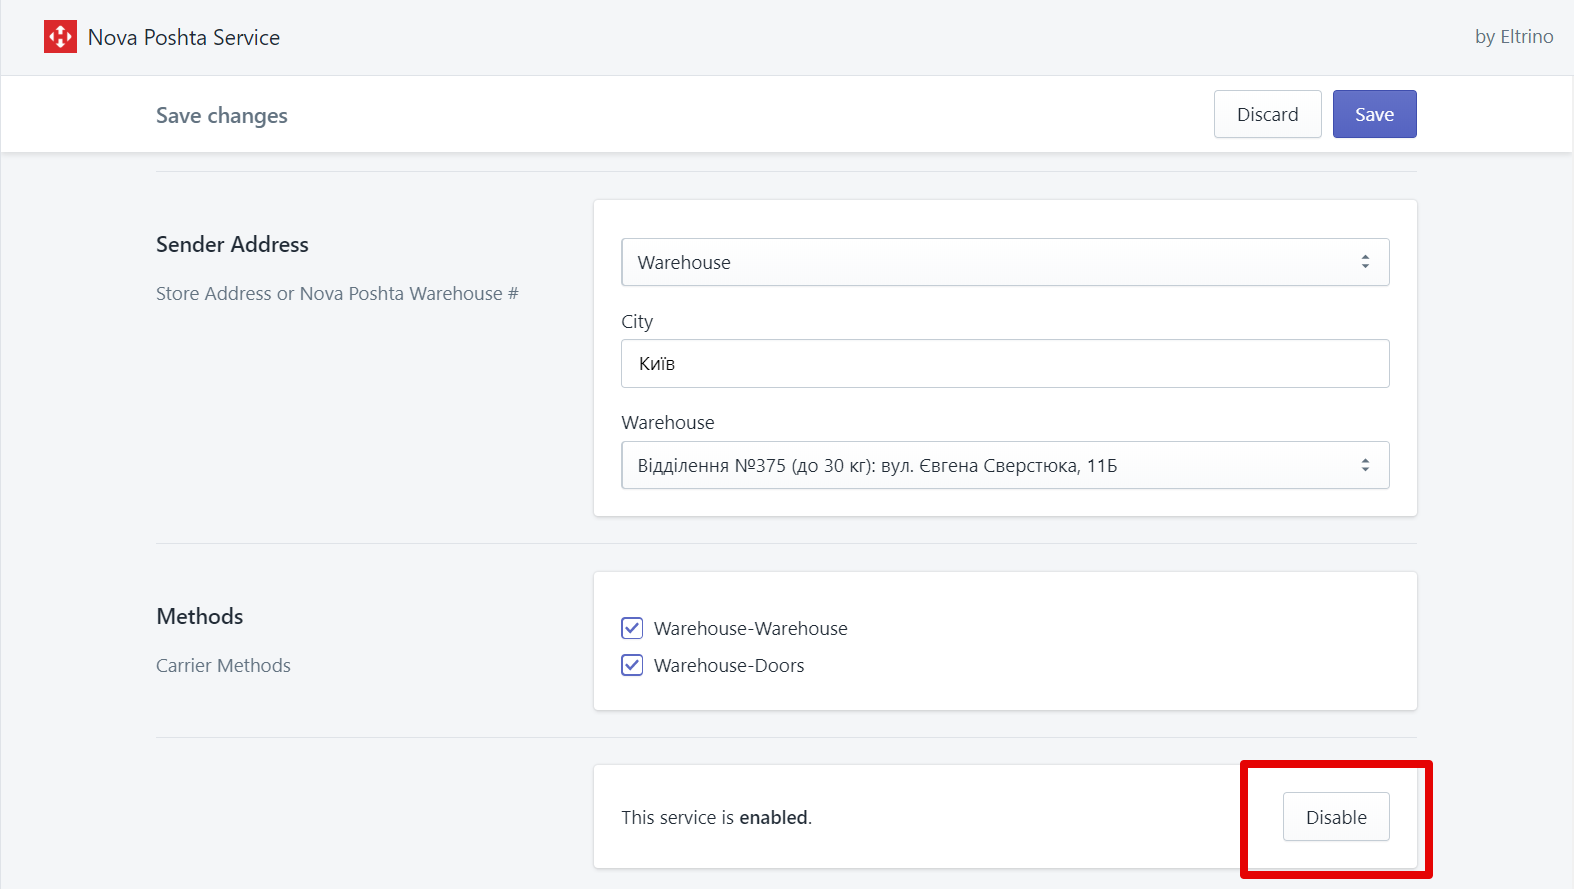The height and width of the screenshot is (889, 1574).
Task: Open the by Eltrino link
Action: click(x=1514, y=36)
